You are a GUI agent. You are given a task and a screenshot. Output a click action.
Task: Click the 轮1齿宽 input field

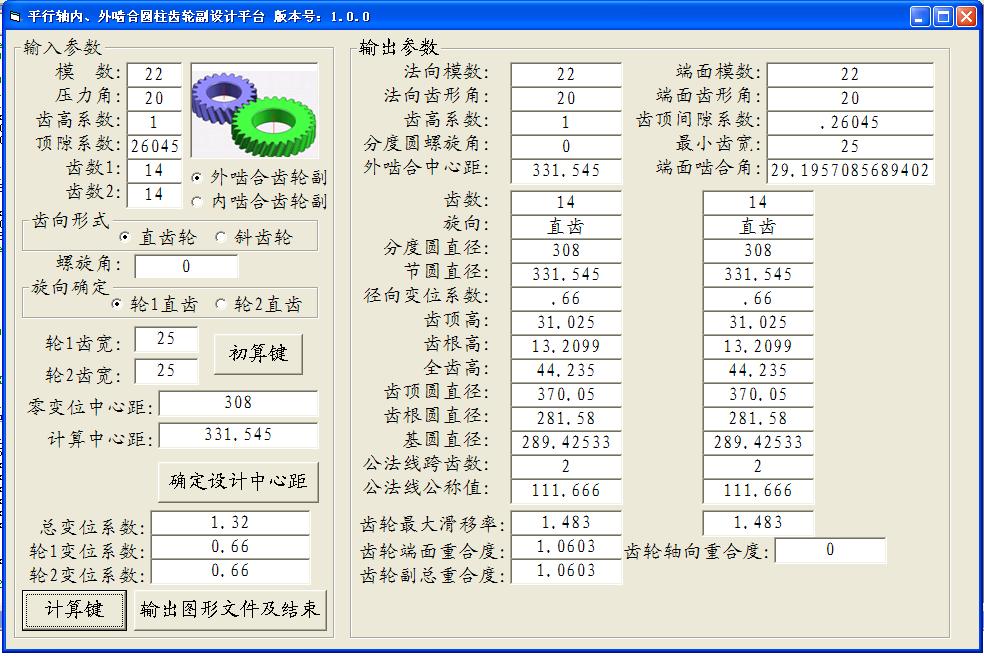166,339
